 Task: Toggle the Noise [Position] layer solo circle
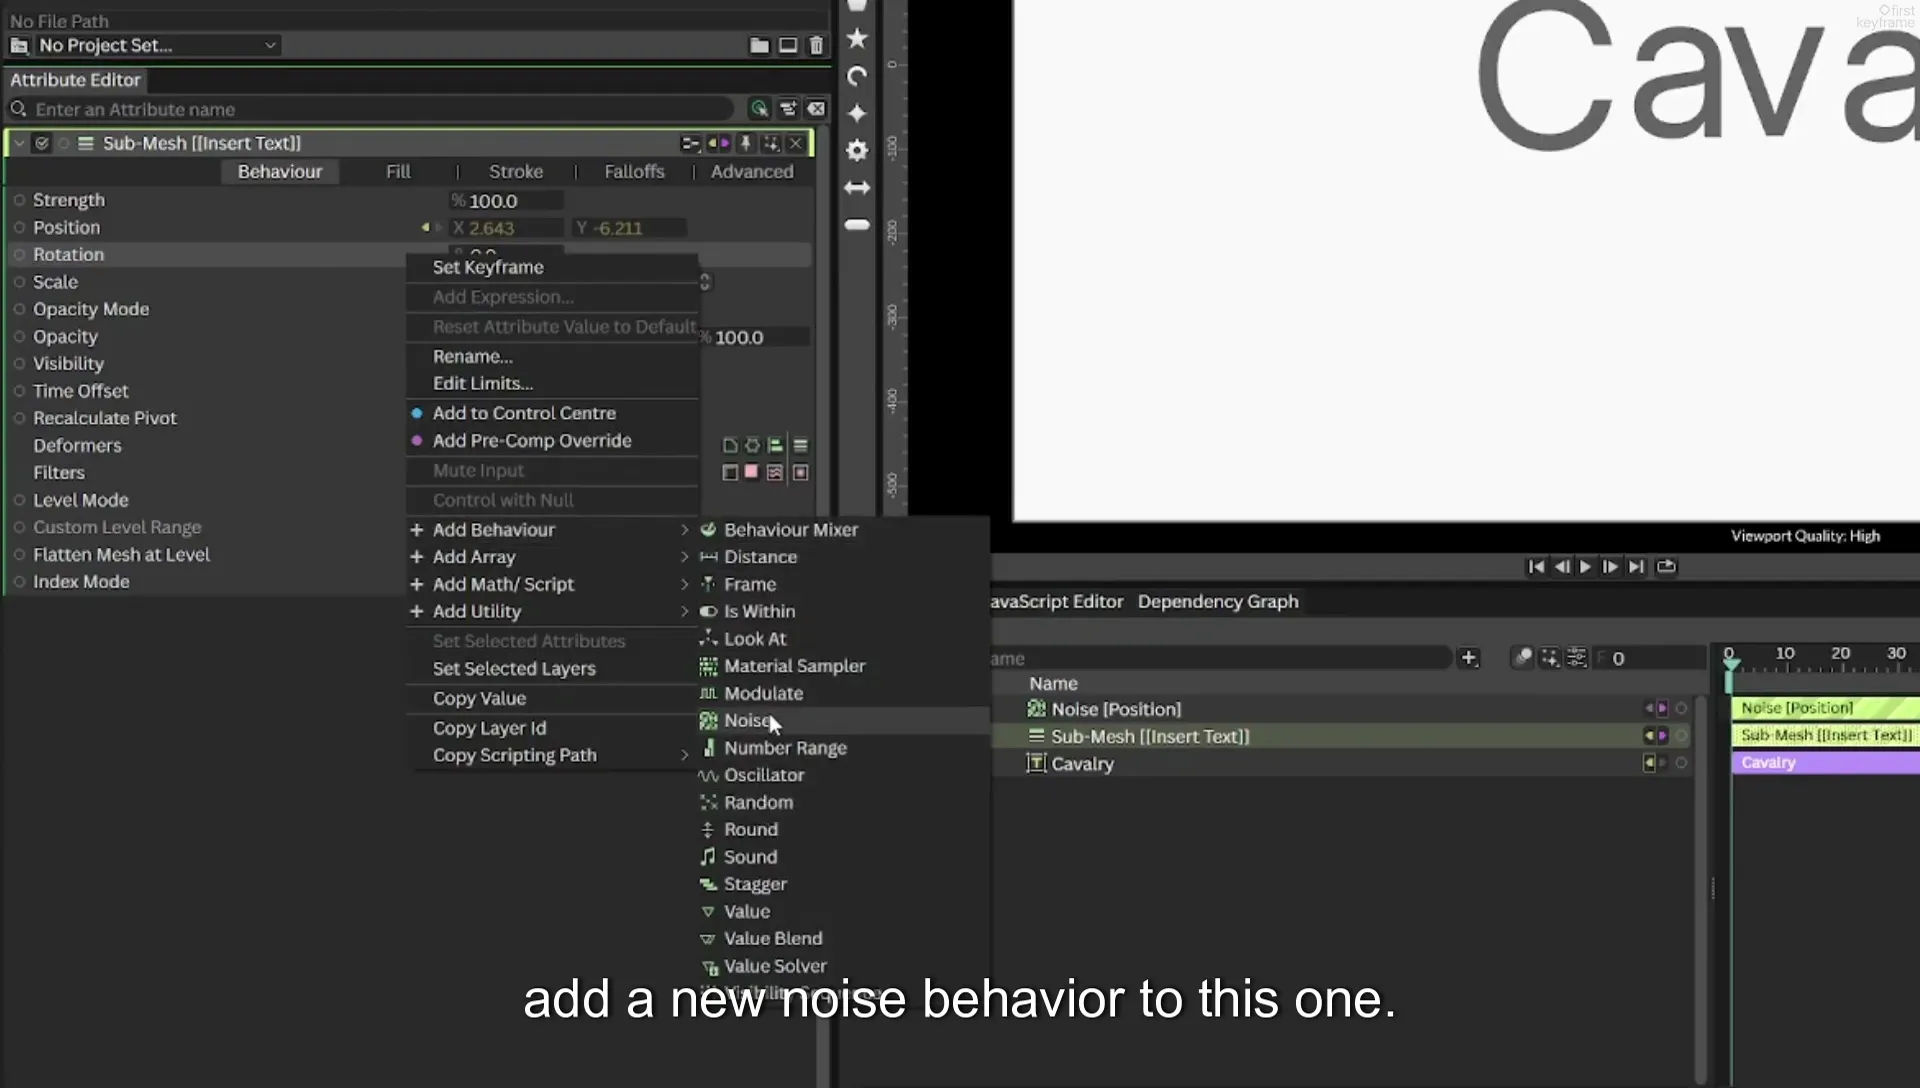click(x=1681, y=708)
